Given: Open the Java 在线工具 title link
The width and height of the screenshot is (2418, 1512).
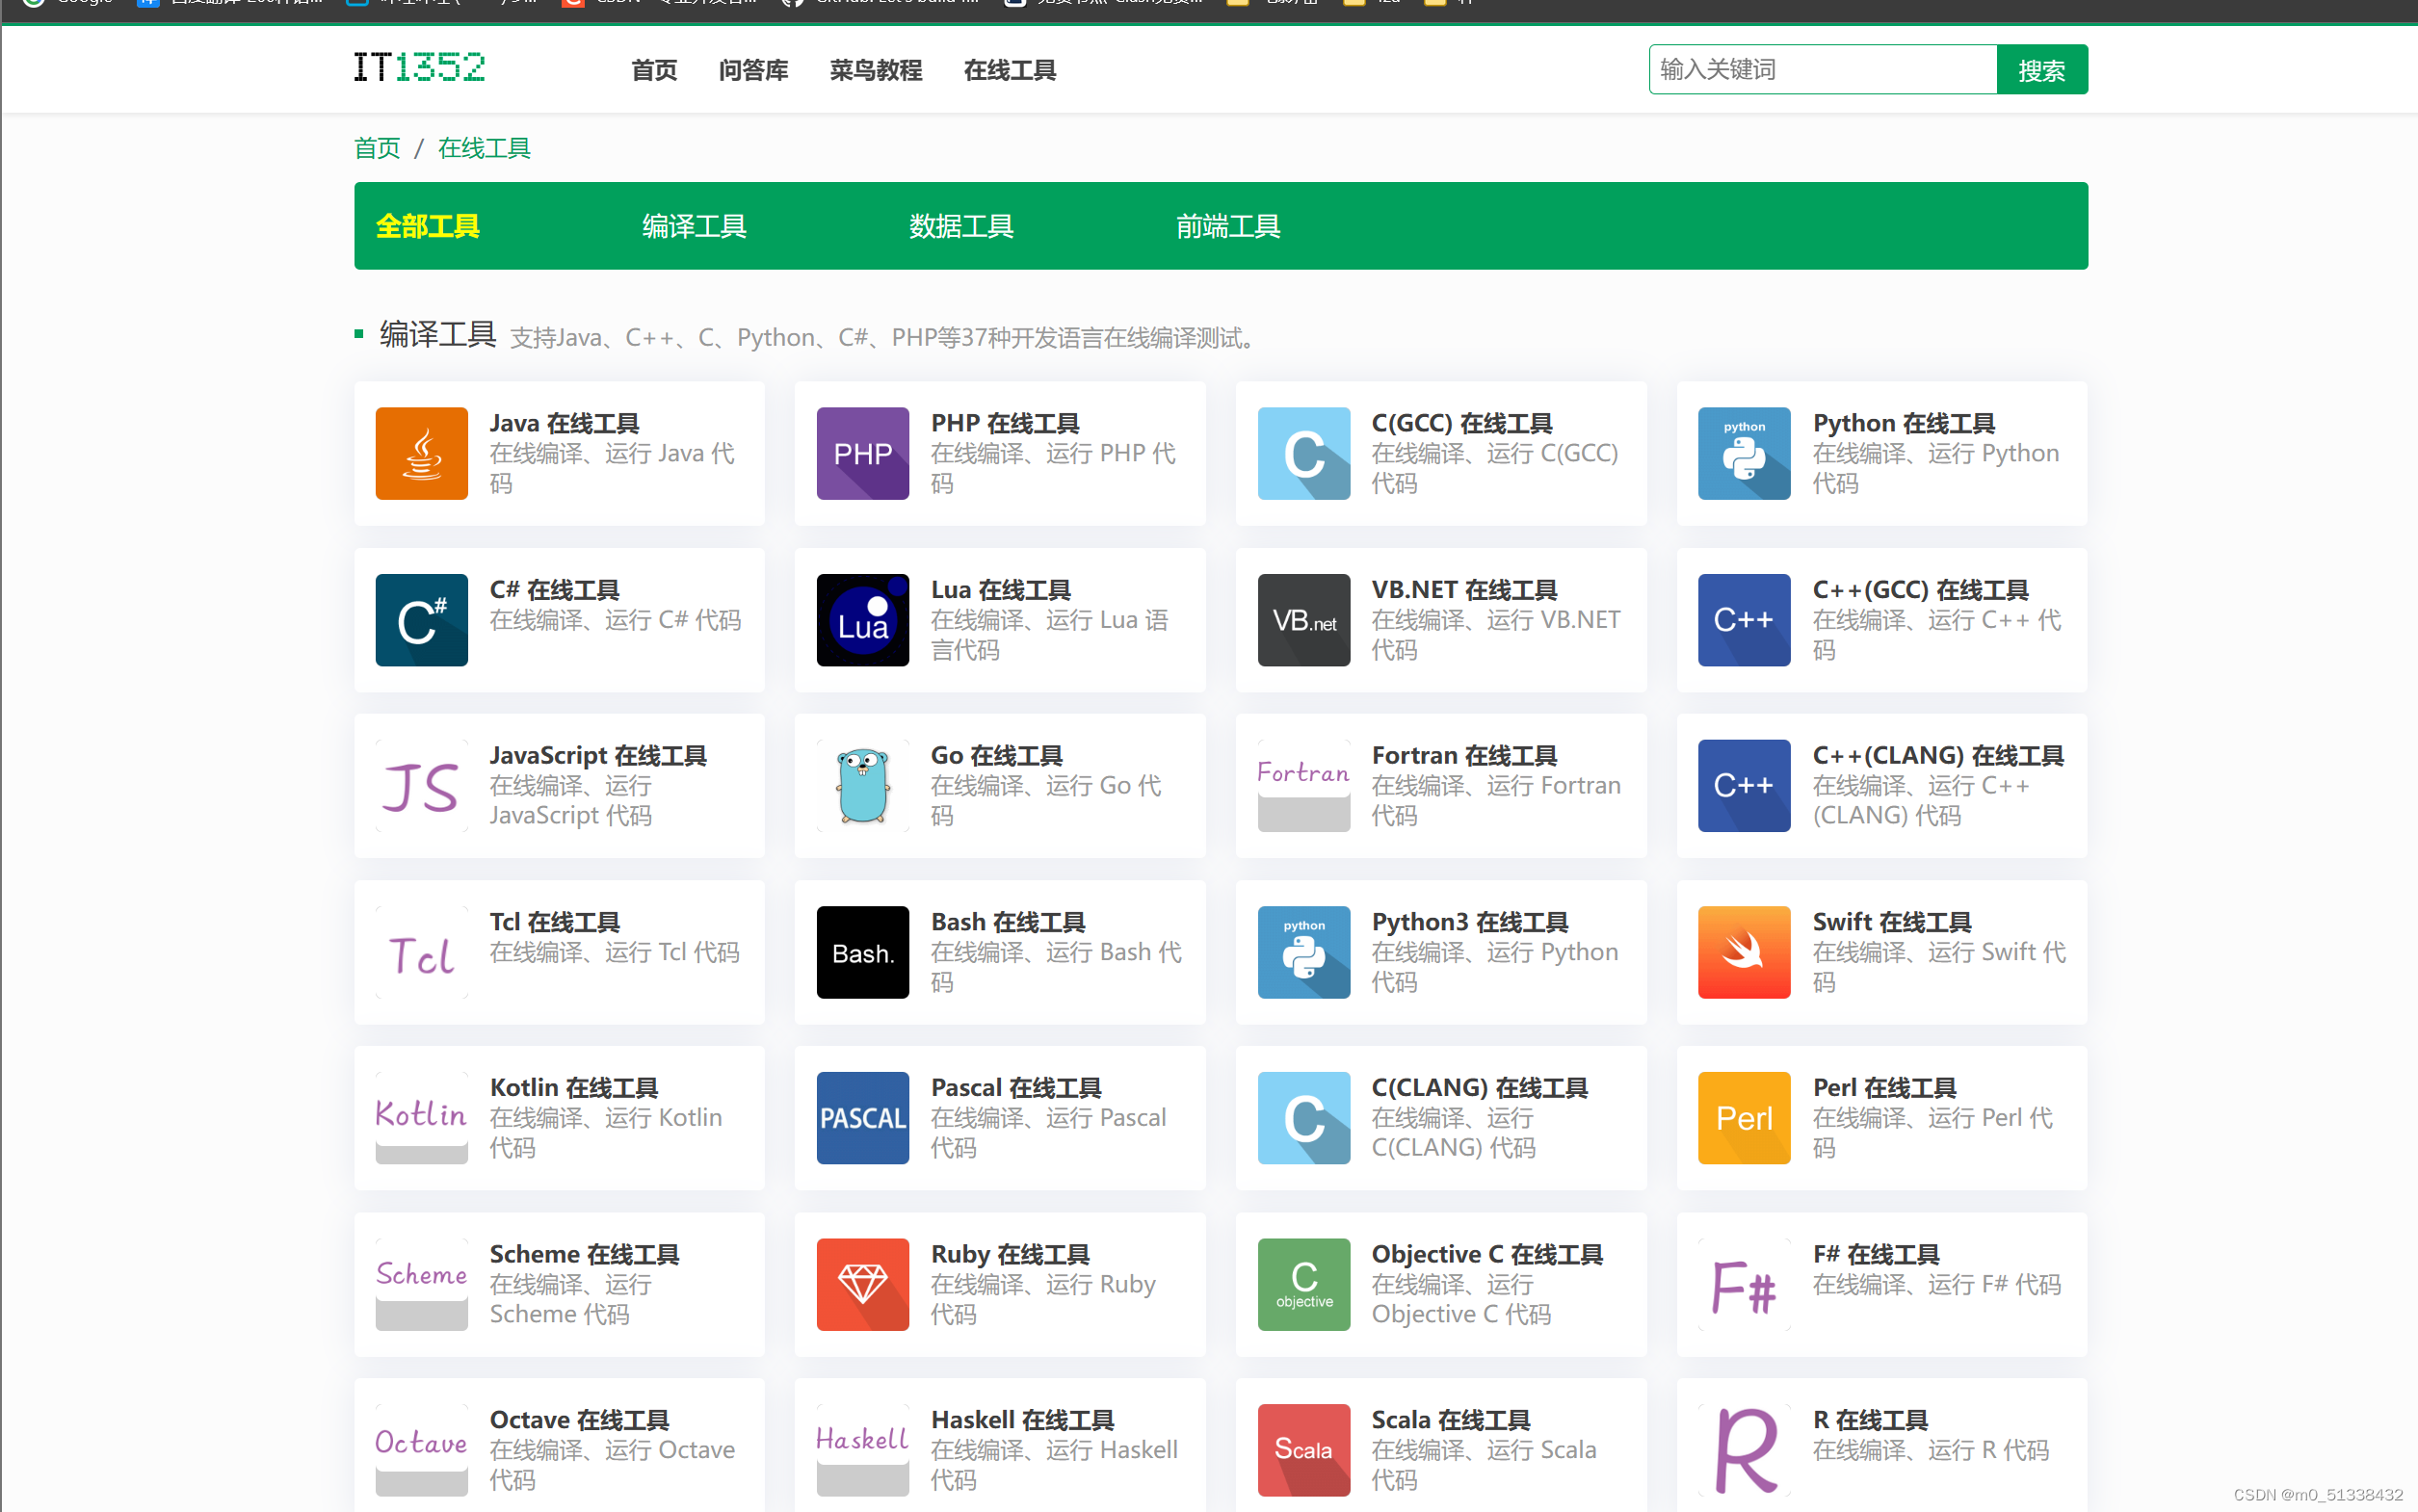Looking at the screenshot, I should [564, 423].
